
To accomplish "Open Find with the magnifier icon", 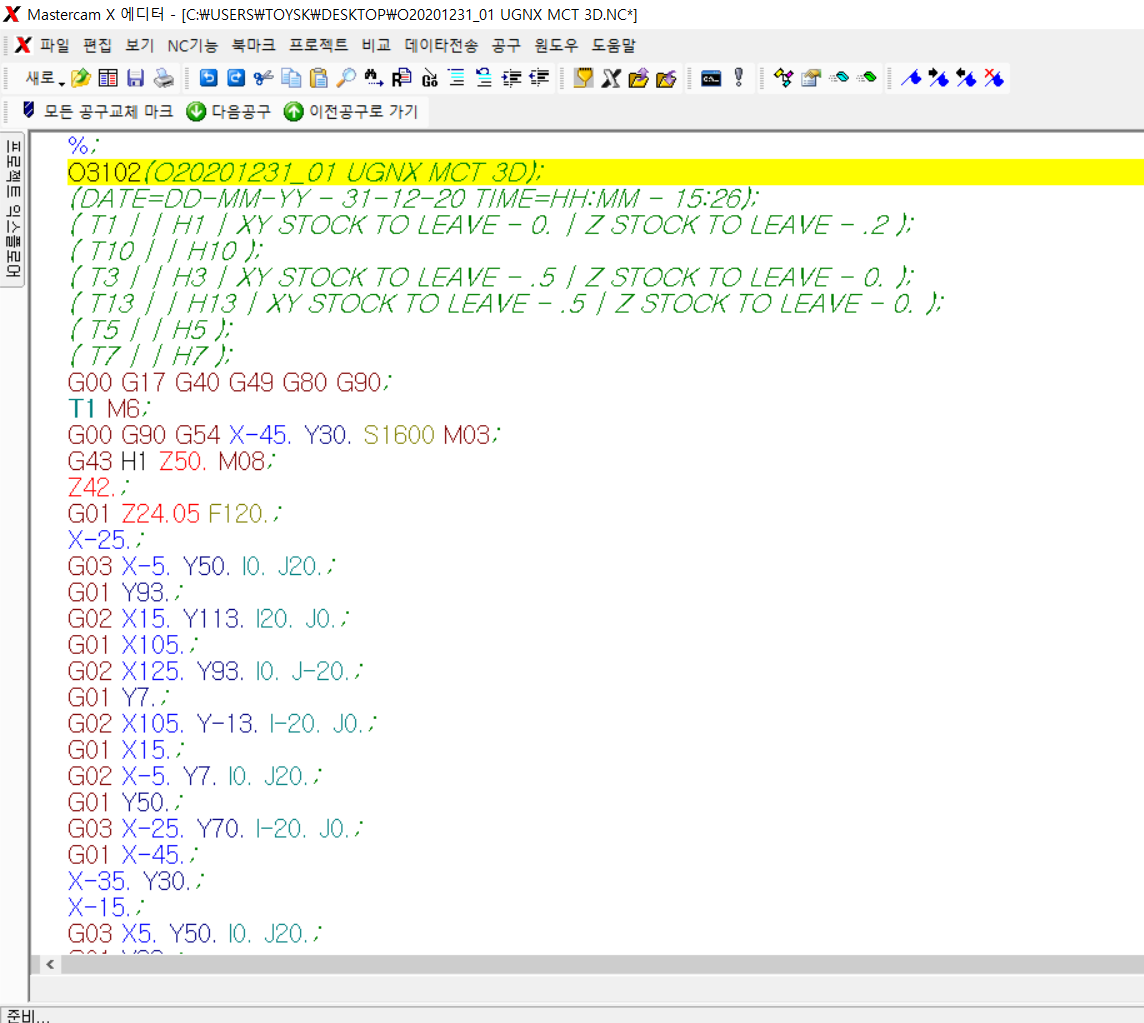I will 346,78.
